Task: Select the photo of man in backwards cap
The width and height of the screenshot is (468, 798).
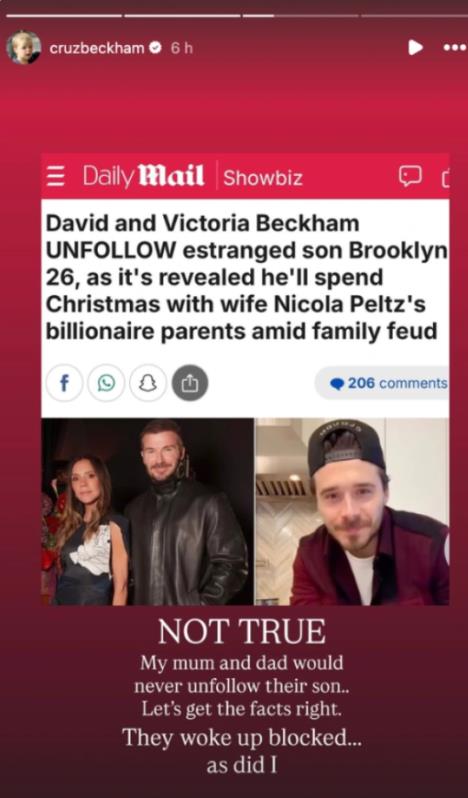Action: tap(353, 511)
